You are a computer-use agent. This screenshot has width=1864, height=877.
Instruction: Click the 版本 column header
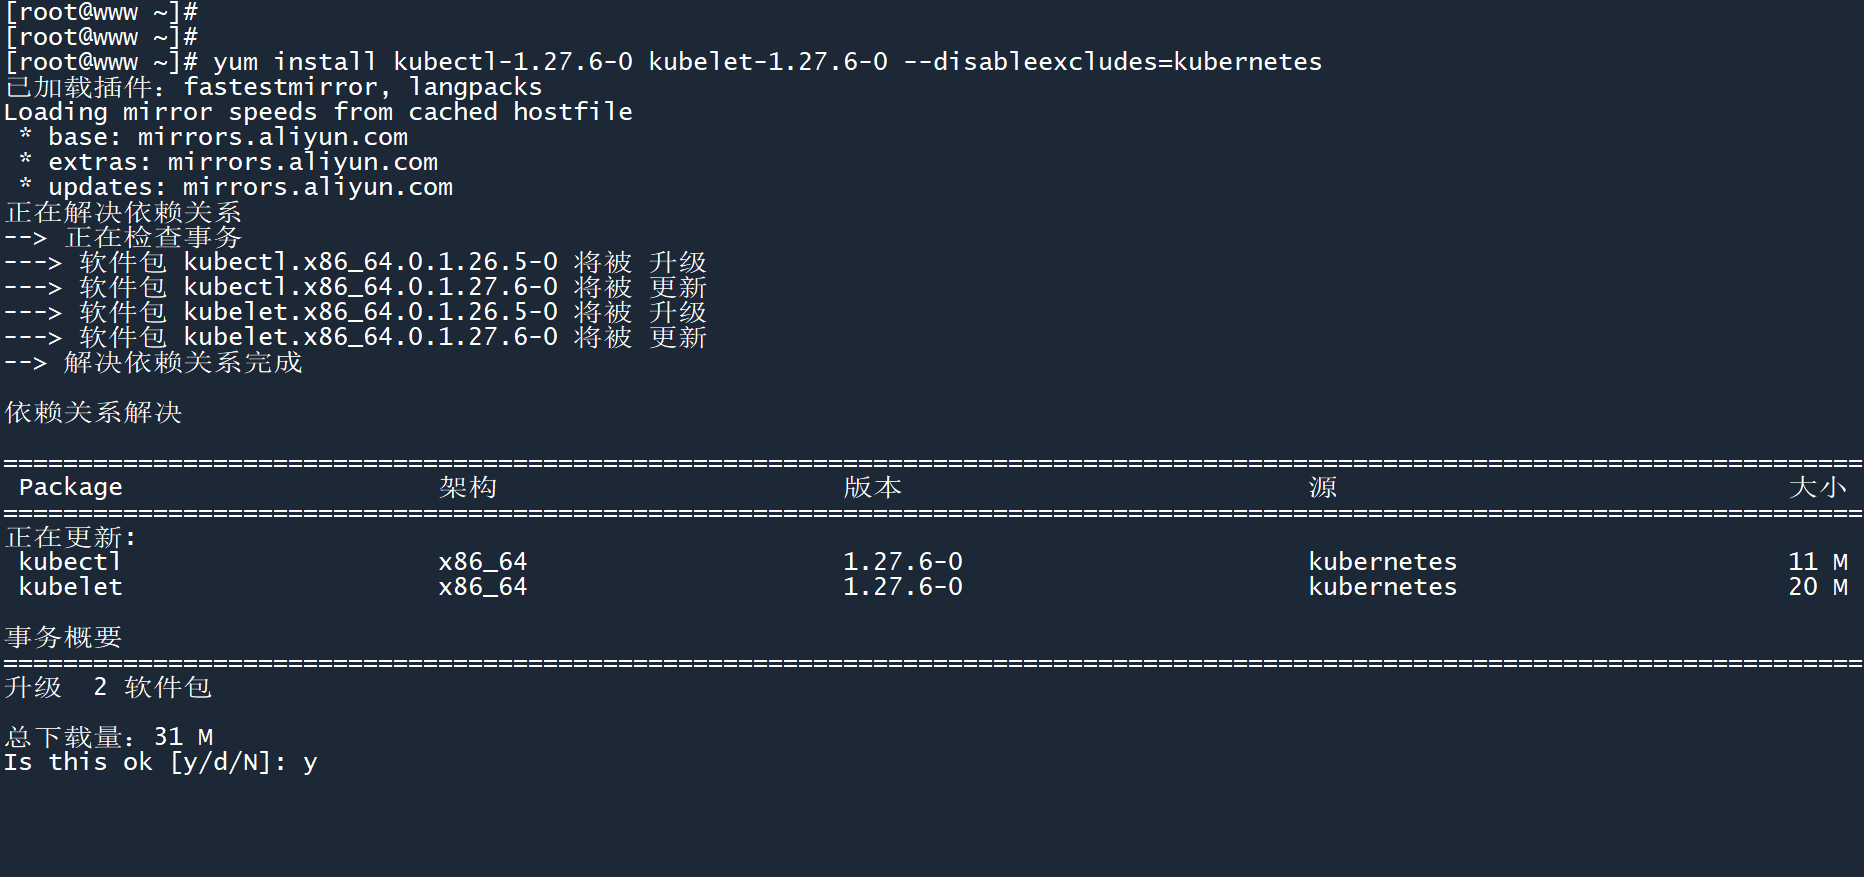pos(872,487)
